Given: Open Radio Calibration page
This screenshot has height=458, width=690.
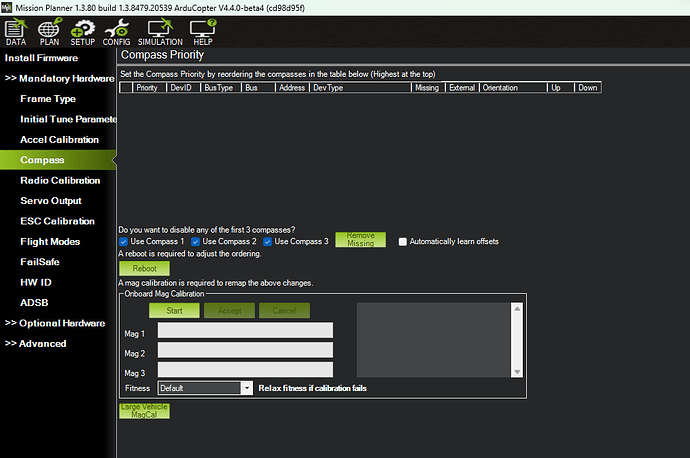Looking at the screenshot, I should [x=60, y=180].
